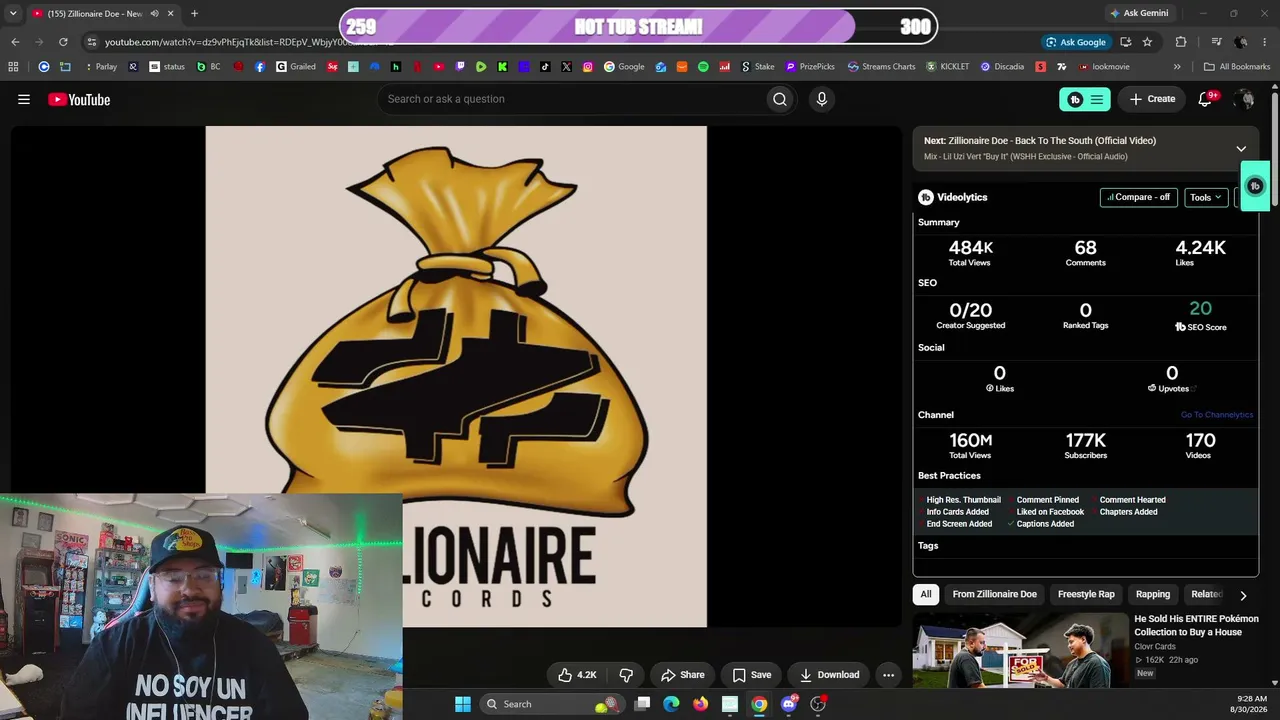The image size is (1280, 720).
Task: Open a new browser tab
Action: pyautogui.click(x=194, y=14)
